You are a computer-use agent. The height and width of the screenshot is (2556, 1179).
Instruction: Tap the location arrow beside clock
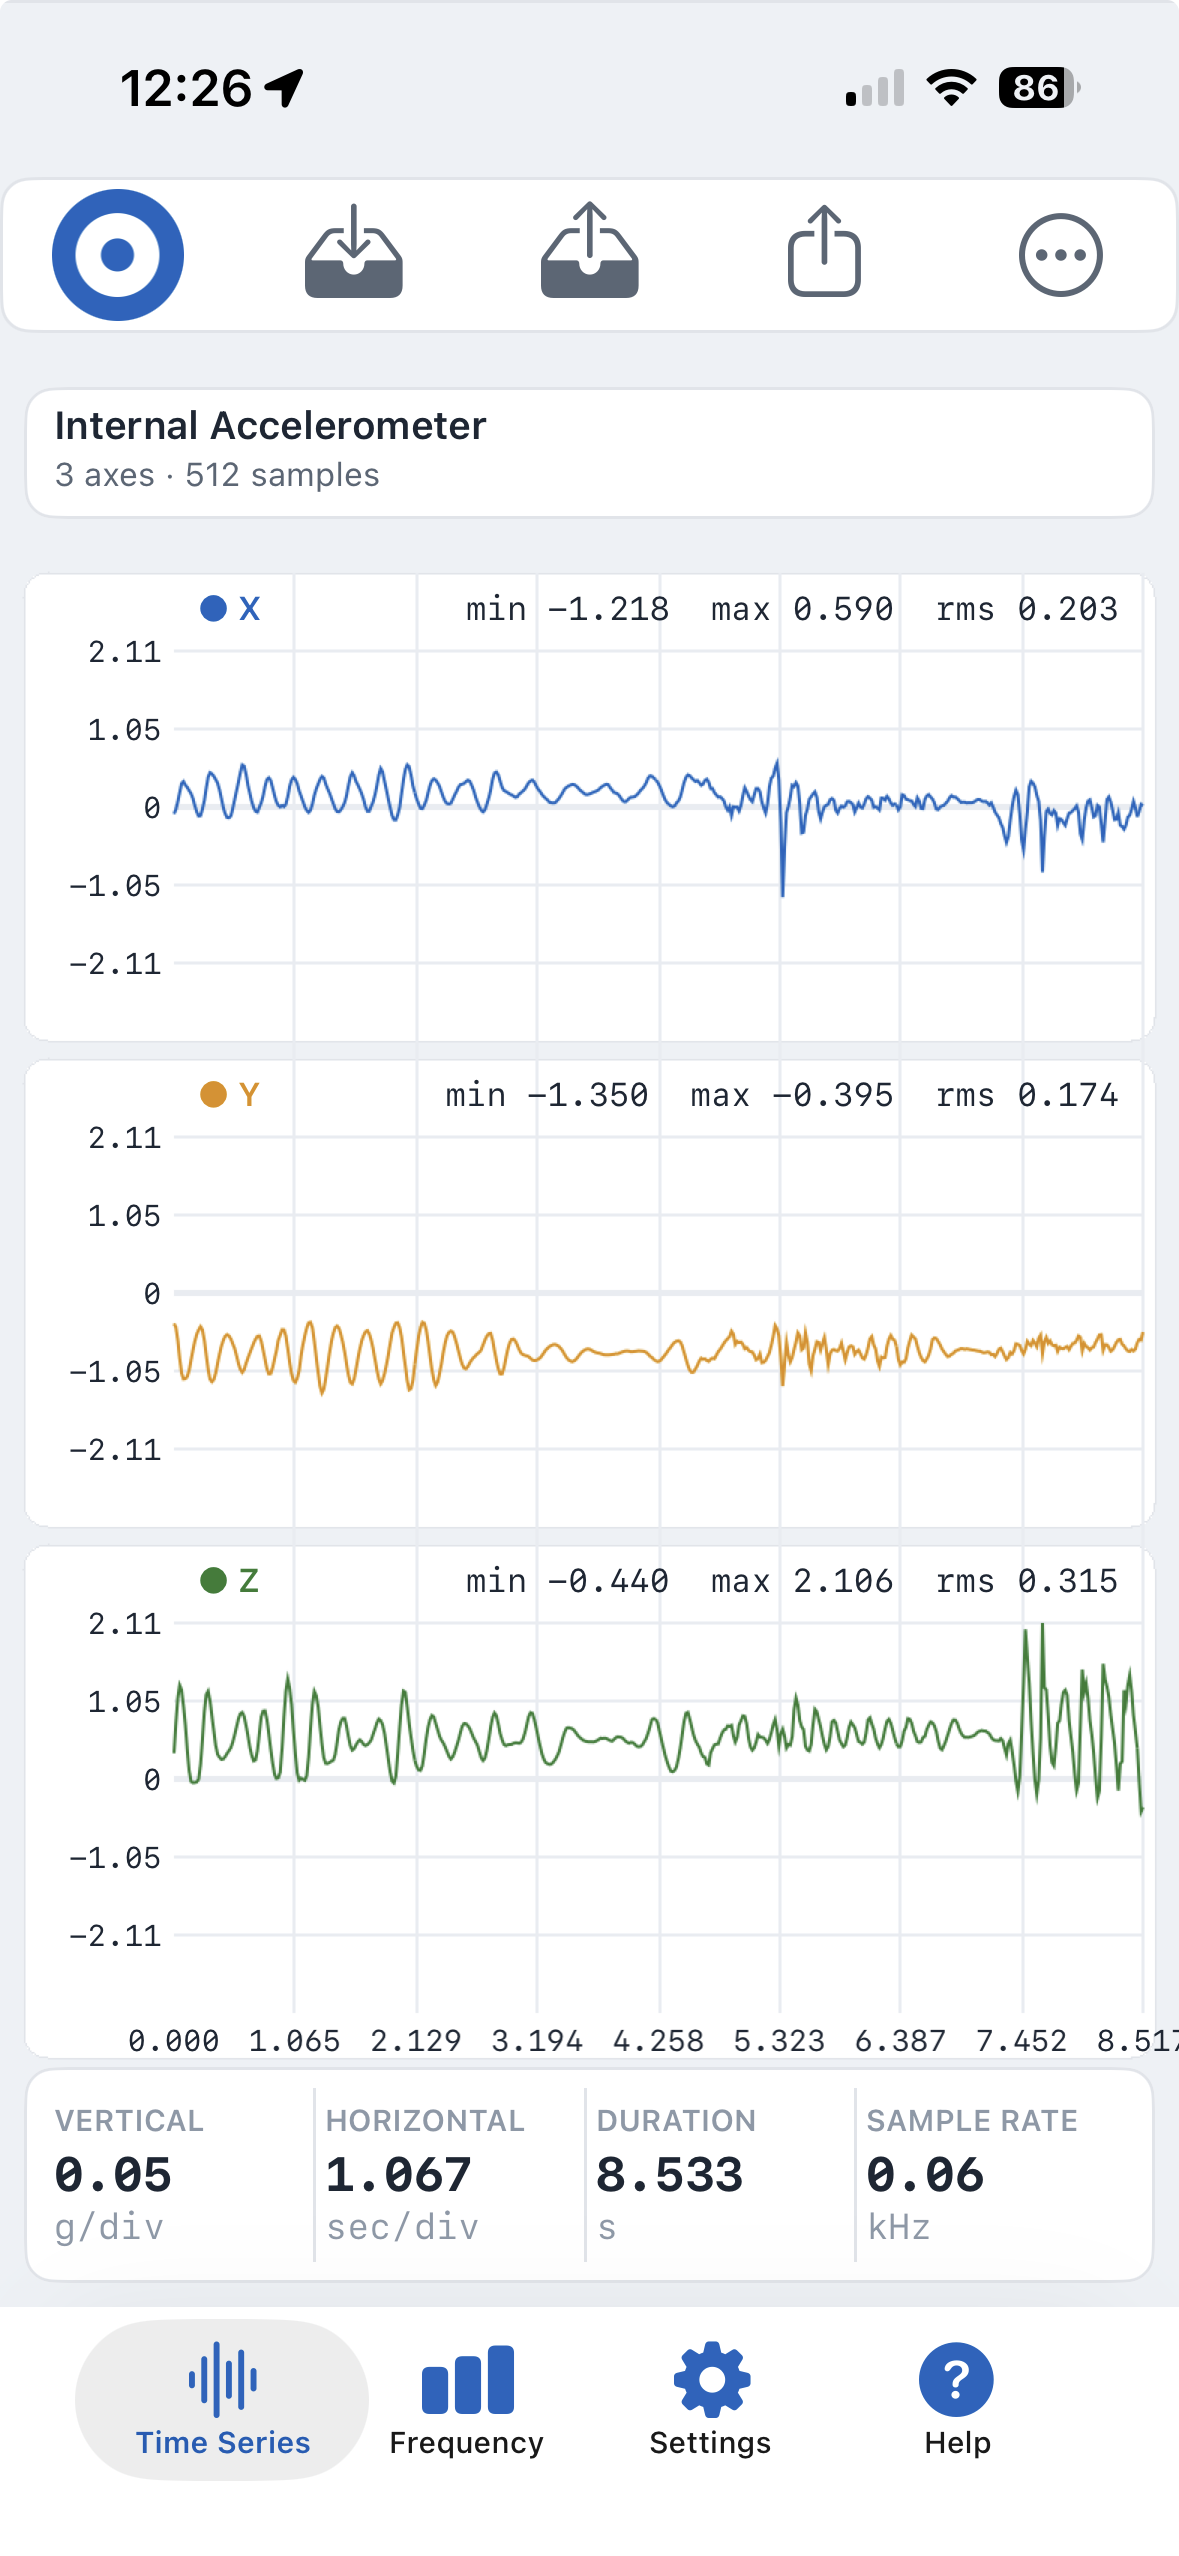[x=285, y=88]
